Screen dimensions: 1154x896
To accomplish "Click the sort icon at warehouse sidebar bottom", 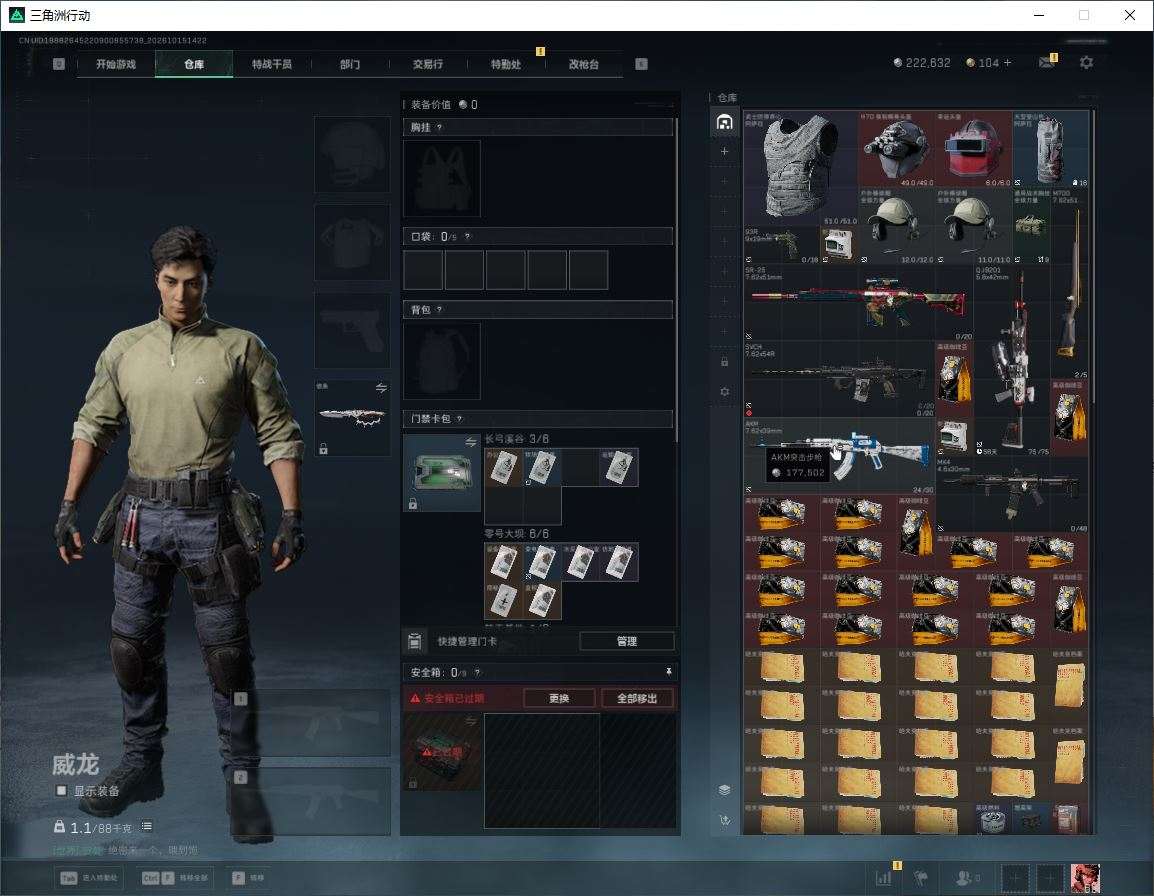I will click(x=724, y=820).
